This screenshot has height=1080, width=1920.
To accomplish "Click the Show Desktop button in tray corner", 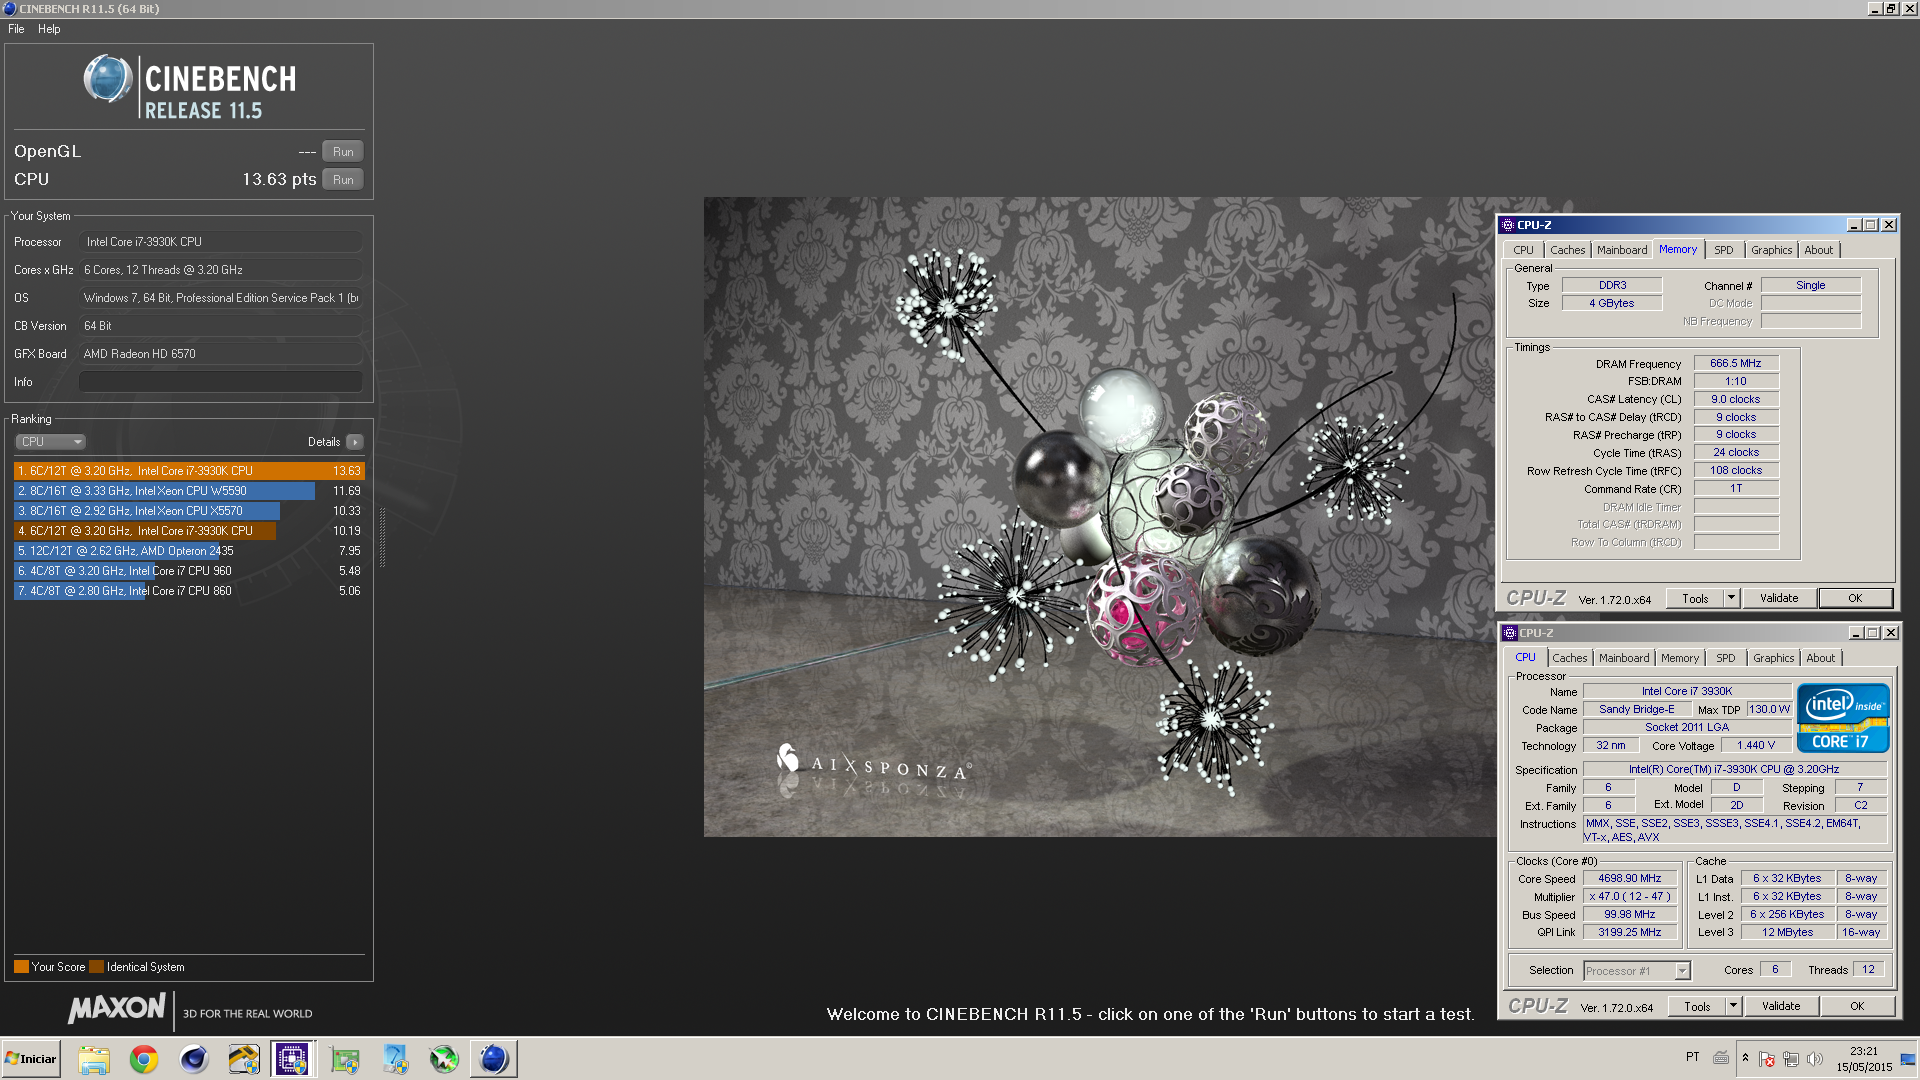I will pos(1908,1059).
